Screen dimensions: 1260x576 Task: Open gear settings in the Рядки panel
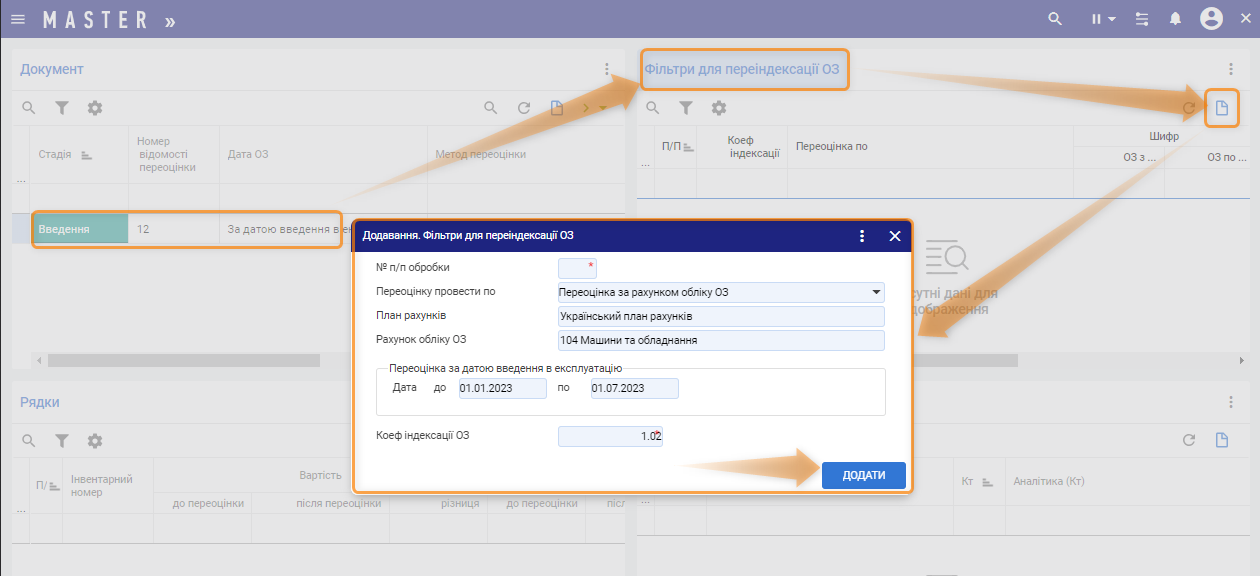(95, 441)
